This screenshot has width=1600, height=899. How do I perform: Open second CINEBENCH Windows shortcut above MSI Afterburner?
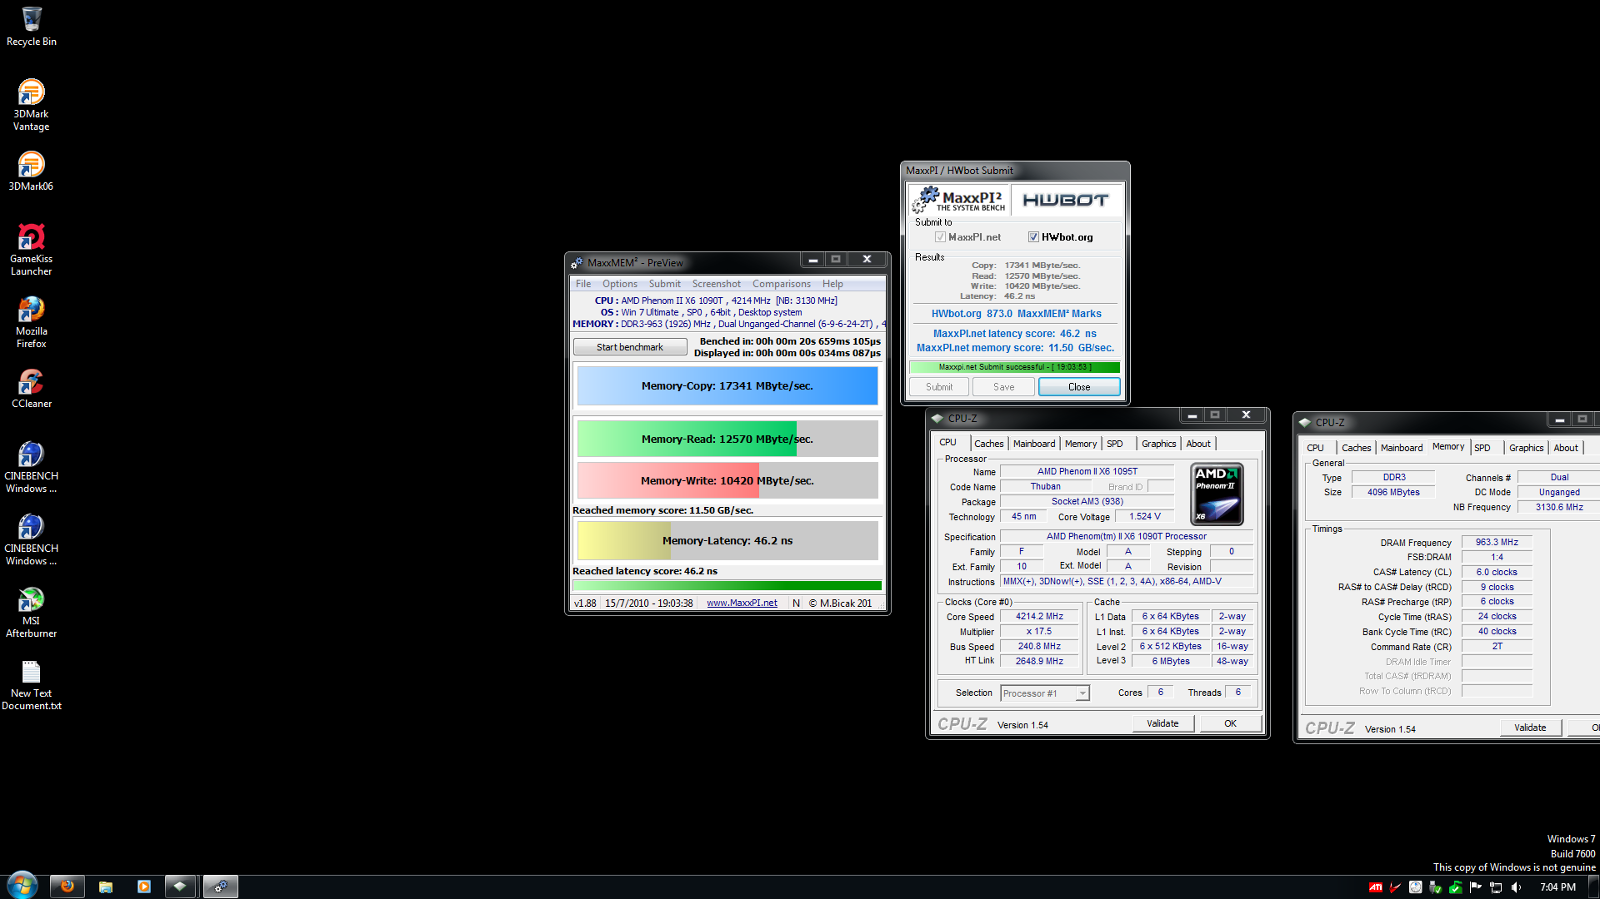pyautogui.click(x=31, y=540)
